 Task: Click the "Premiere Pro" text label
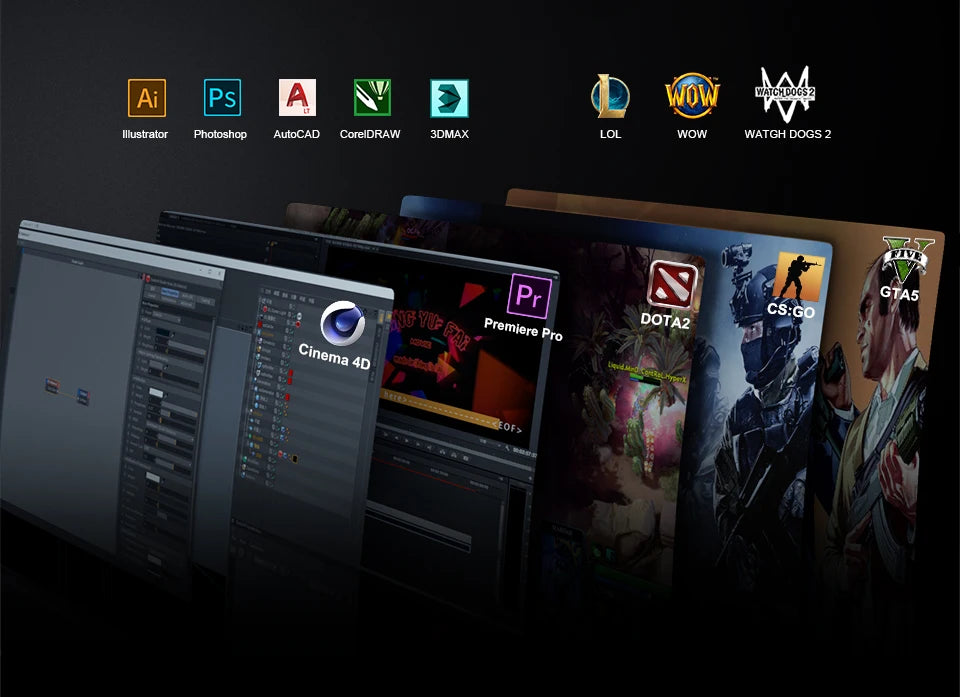(x=523, y=329)
